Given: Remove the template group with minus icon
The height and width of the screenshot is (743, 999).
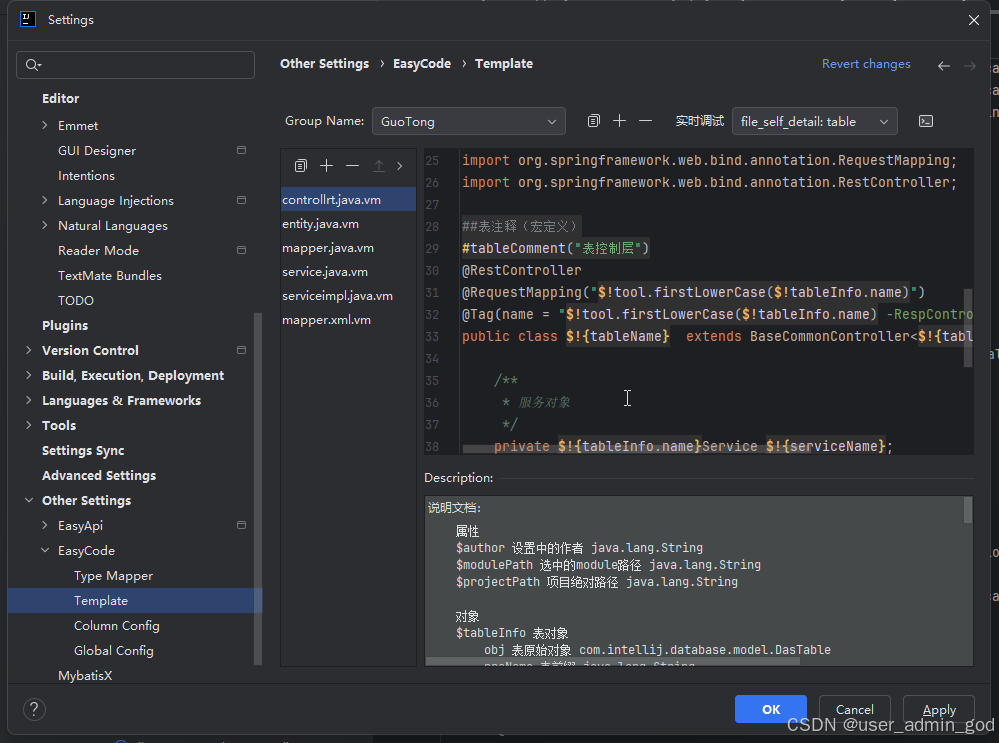Looking at the screenshot, I should pos(645,120).
